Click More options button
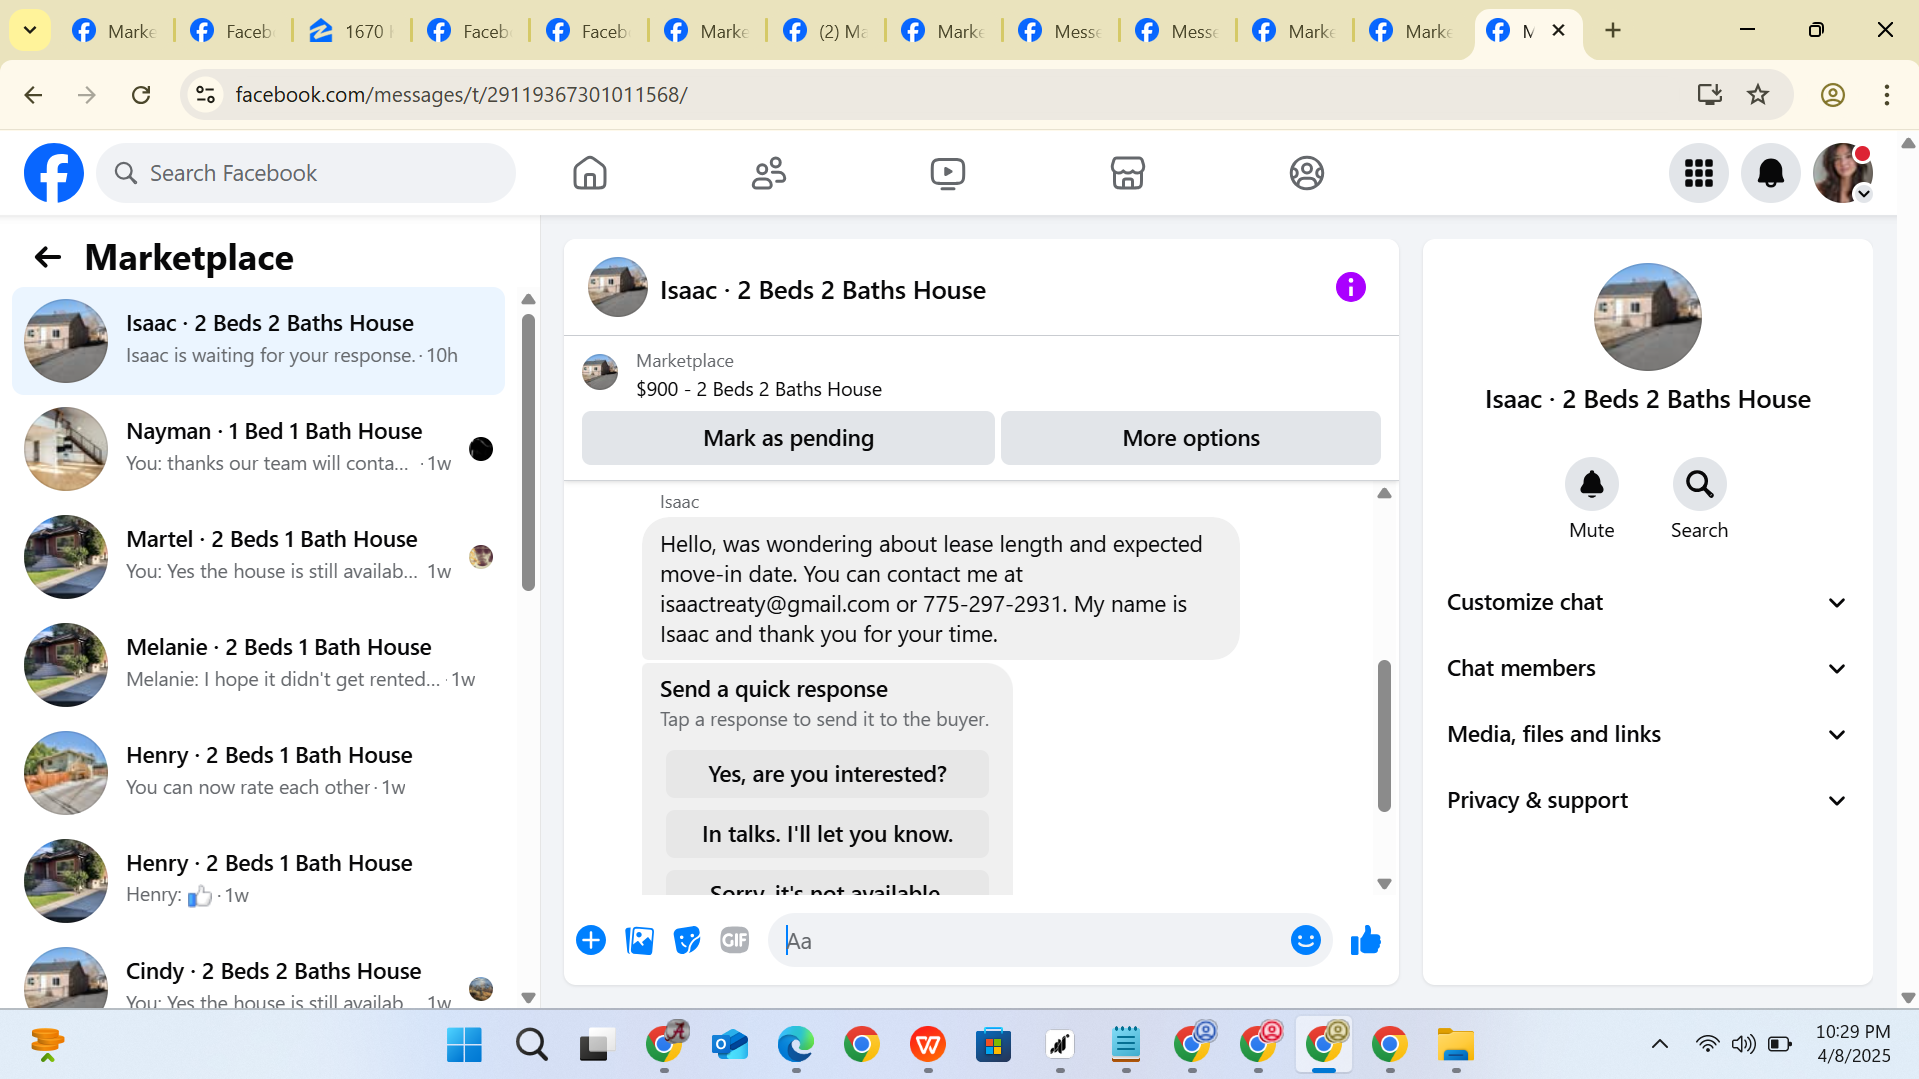Image resolution: width=1919 pixels, height=1079 pixels. point(1190,438)
